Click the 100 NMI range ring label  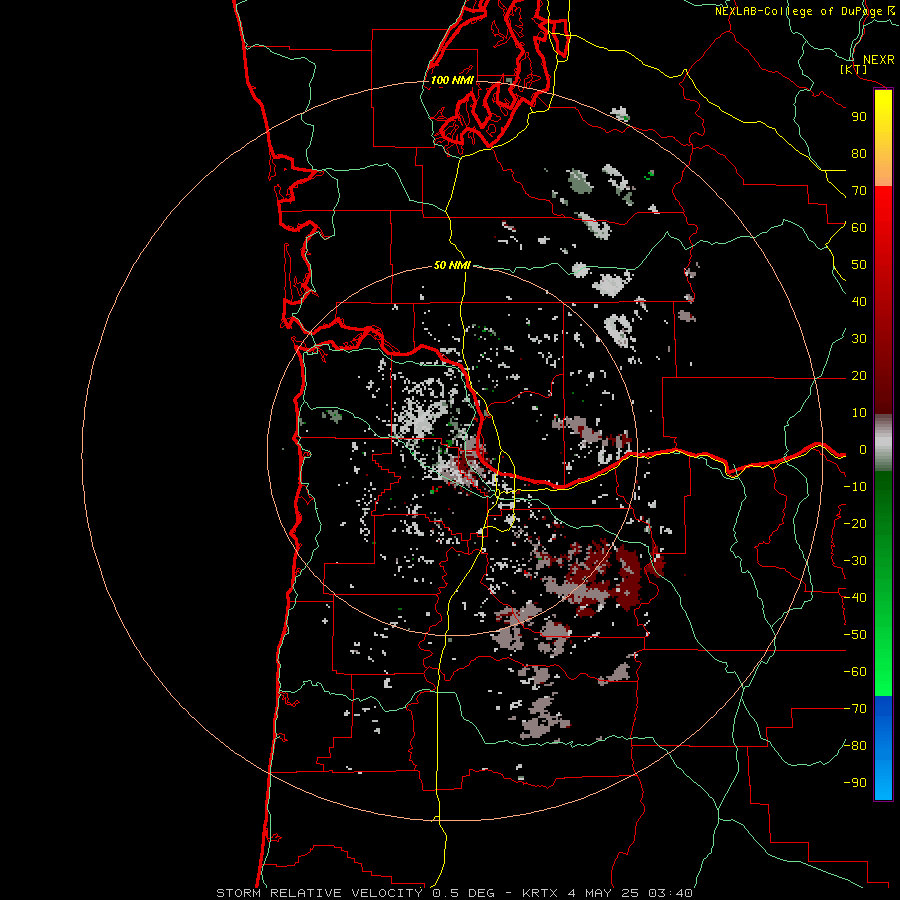click(452, 80)
